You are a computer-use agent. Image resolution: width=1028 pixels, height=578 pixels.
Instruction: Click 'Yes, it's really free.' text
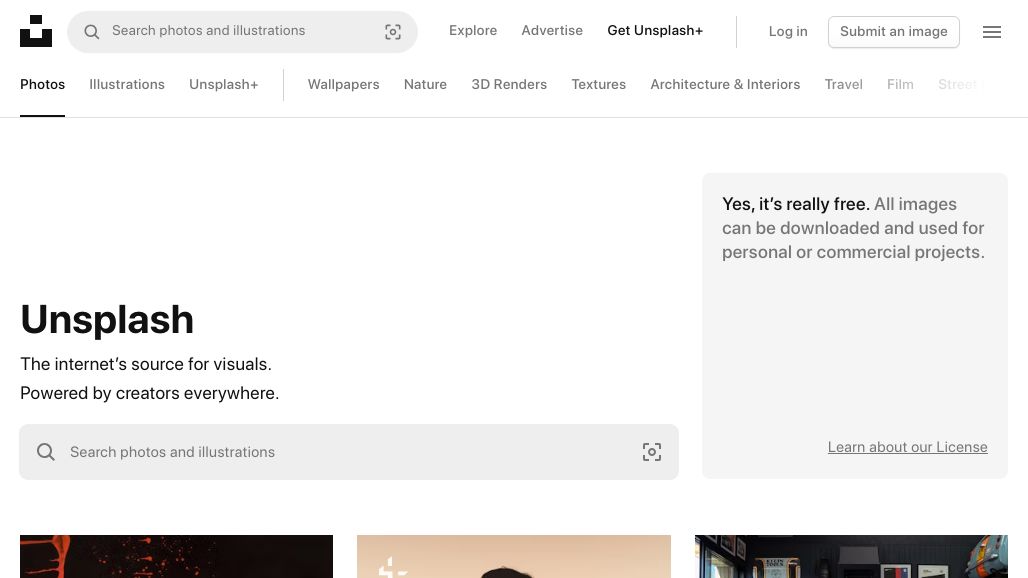[796, 204]
